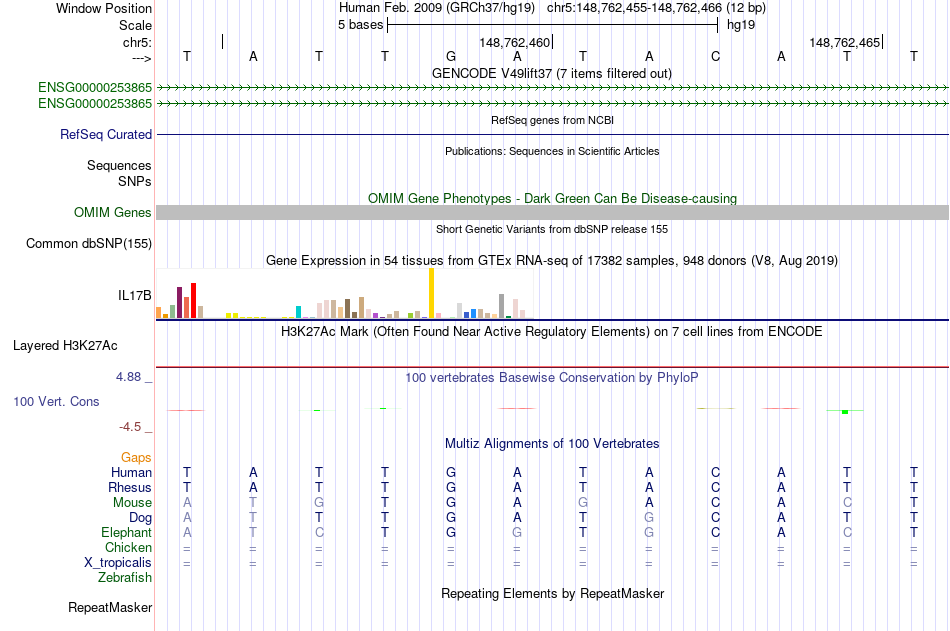The image size is (950, 631).
Task: Select the Mouse species label
Action: [132, 502]
